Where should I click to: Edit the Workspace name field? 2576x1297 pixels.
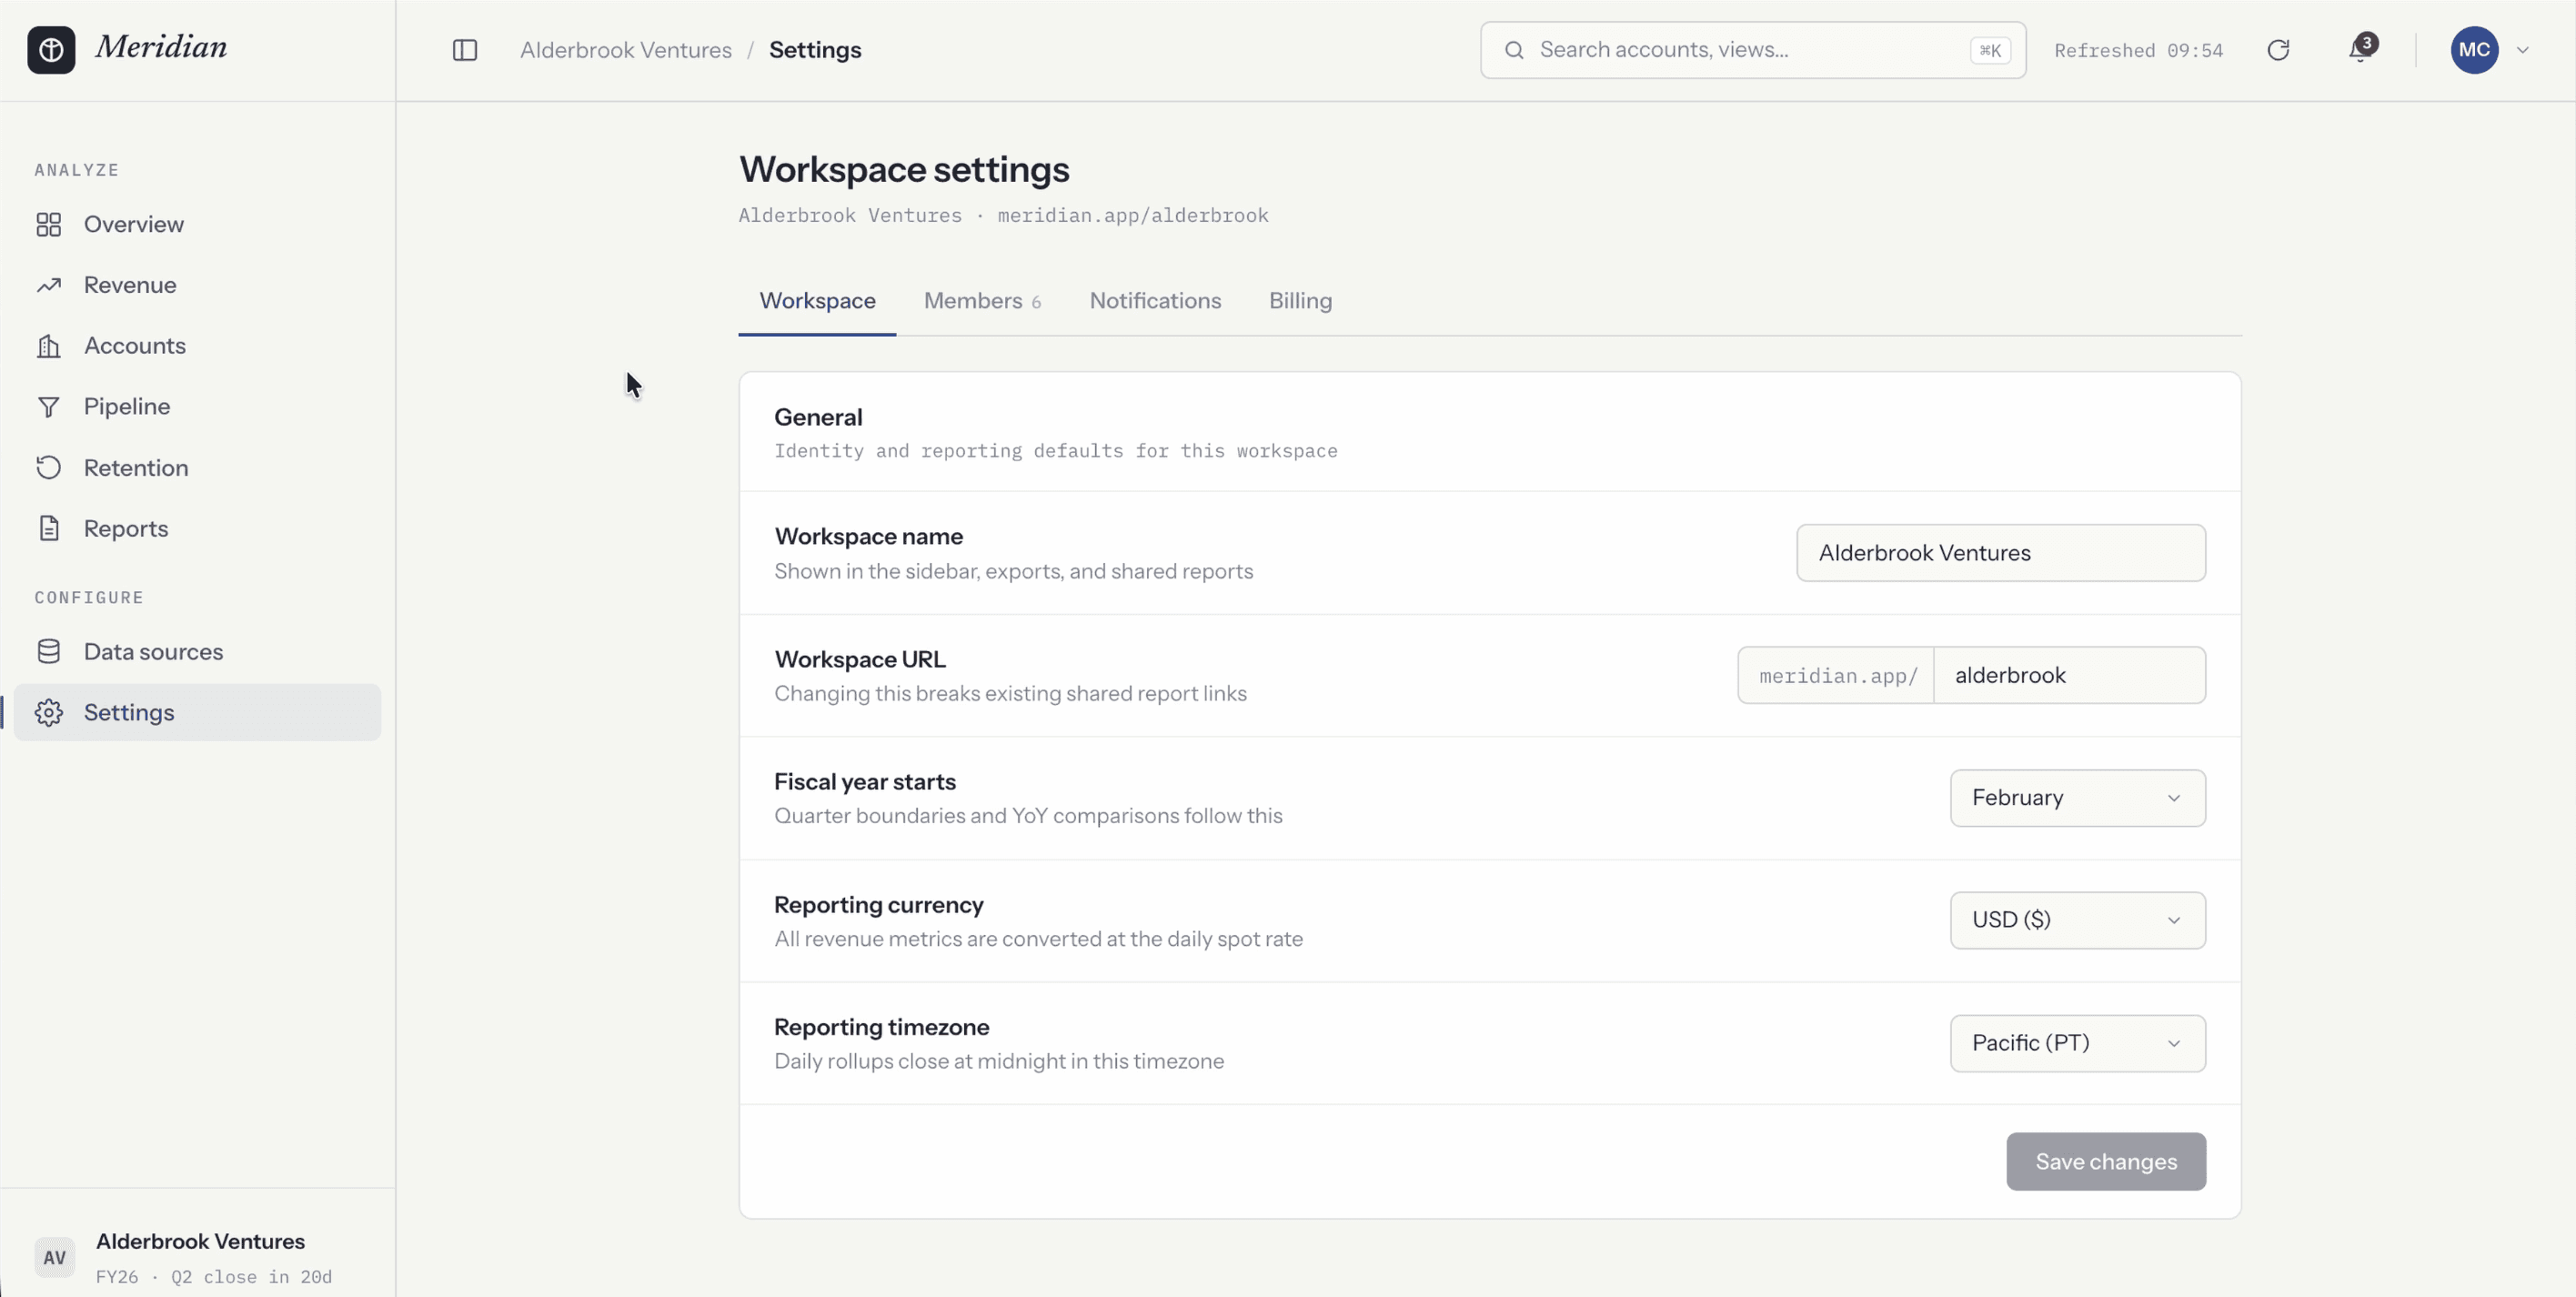point(2001,553)
